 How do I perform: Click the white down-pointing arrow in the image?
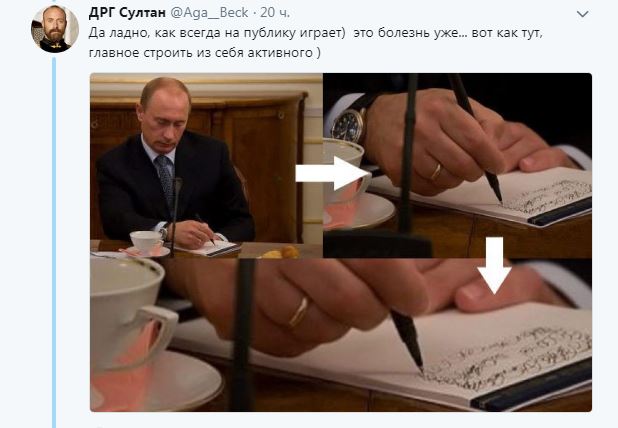[495, 266]
